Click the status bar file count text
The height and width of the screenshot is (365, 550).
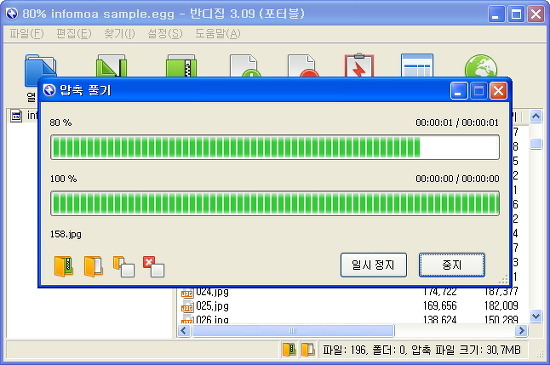click(421, 350)
